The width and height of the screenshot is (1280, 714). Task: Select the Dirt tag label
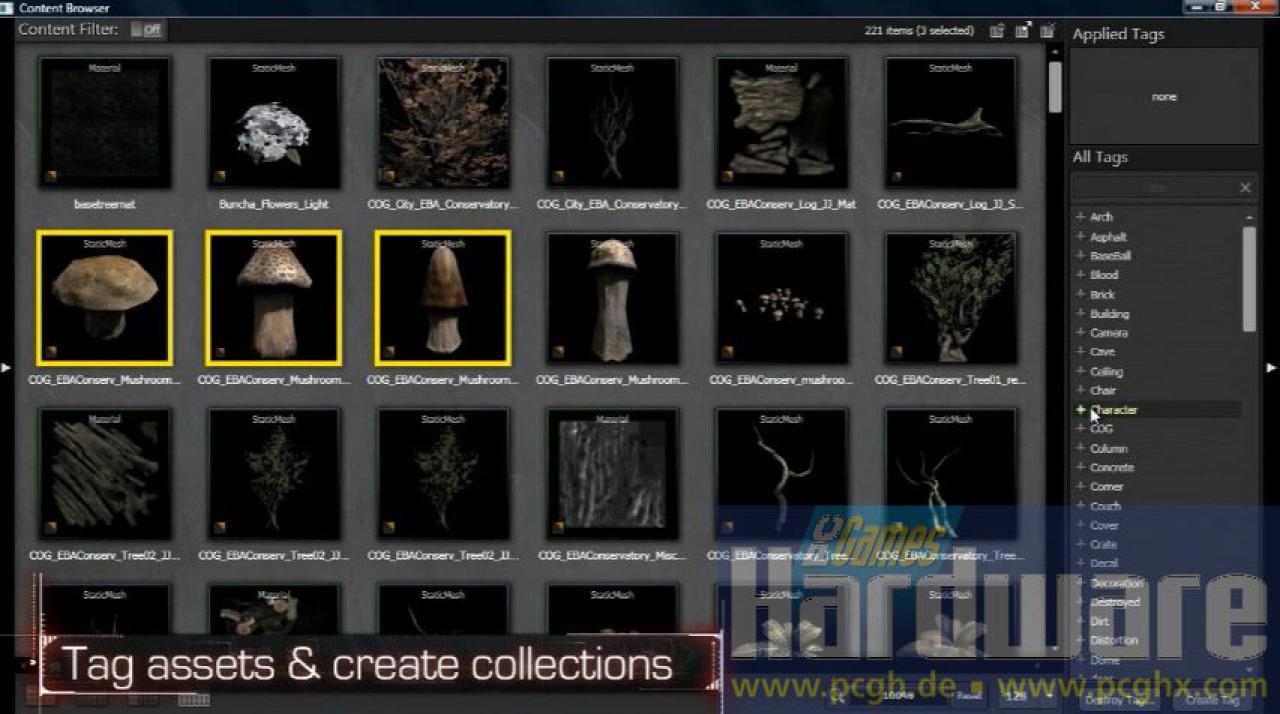click(x=1099, y=622)
